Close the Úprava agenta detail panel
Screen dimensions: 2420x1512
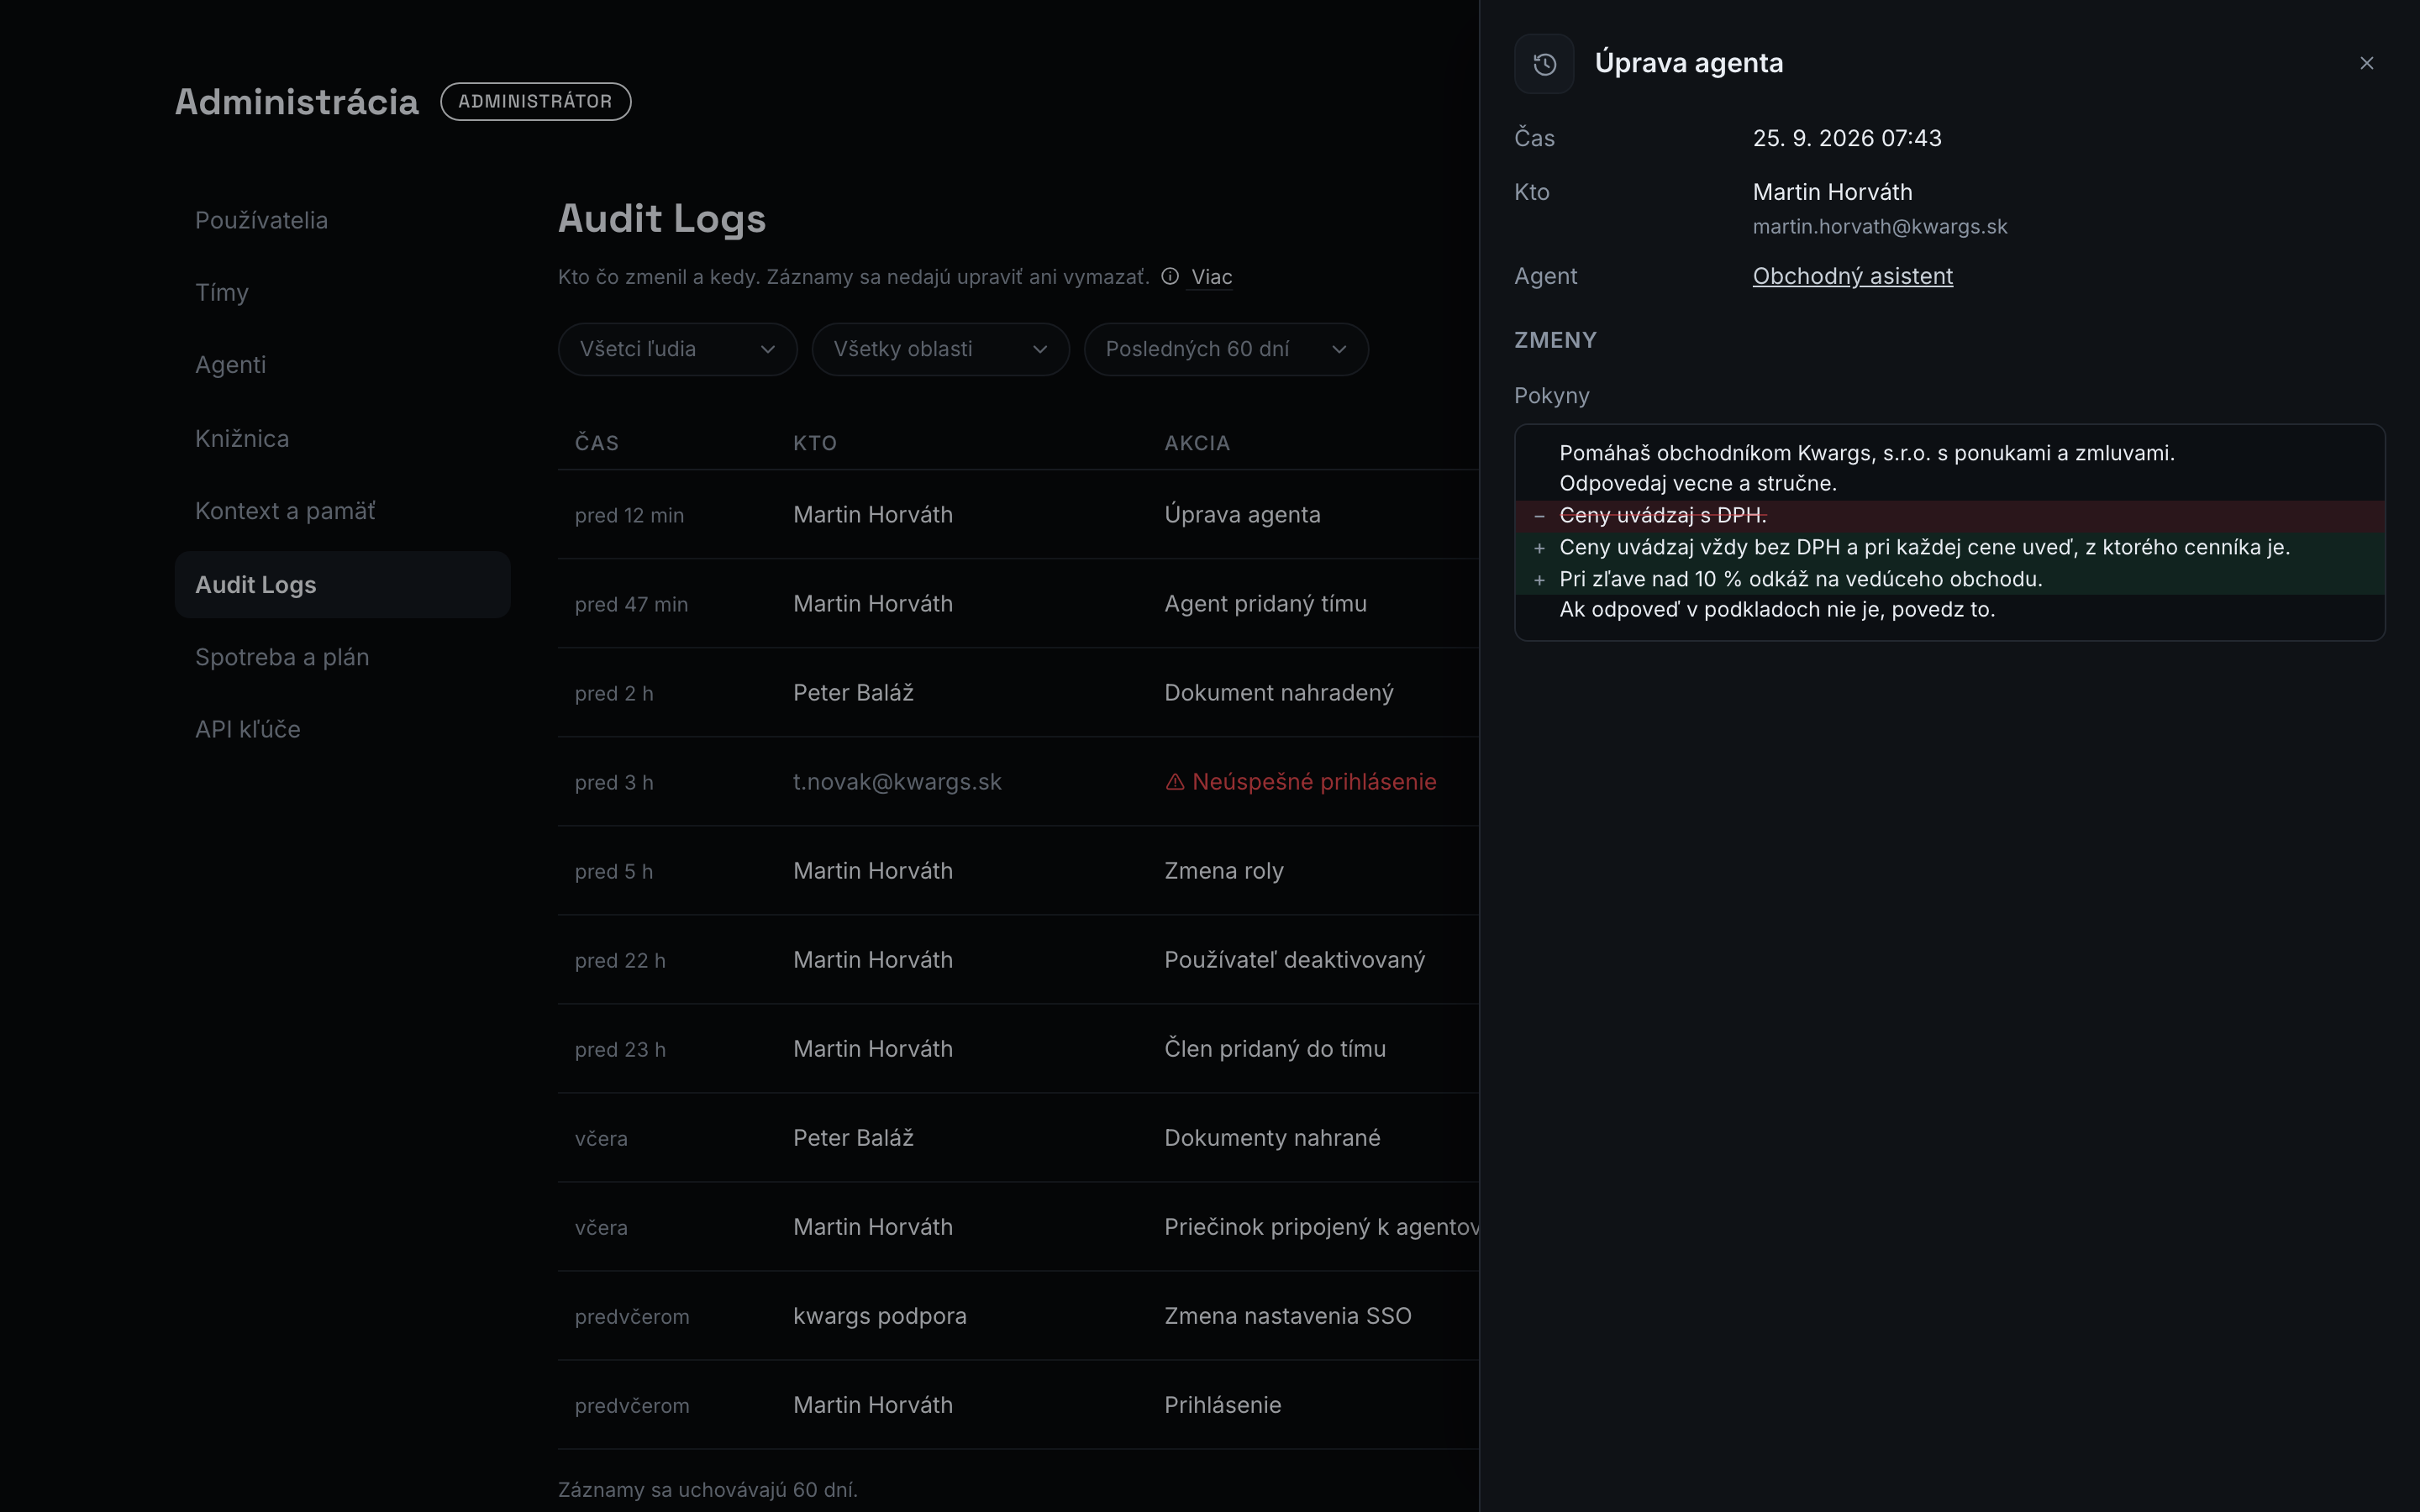click(x=2366, y=63)
